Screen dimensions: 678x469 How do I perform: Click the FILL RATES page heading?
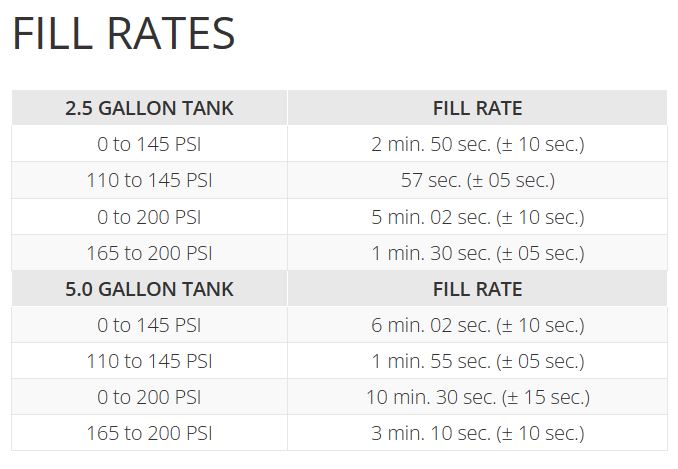tap(123, 34)
